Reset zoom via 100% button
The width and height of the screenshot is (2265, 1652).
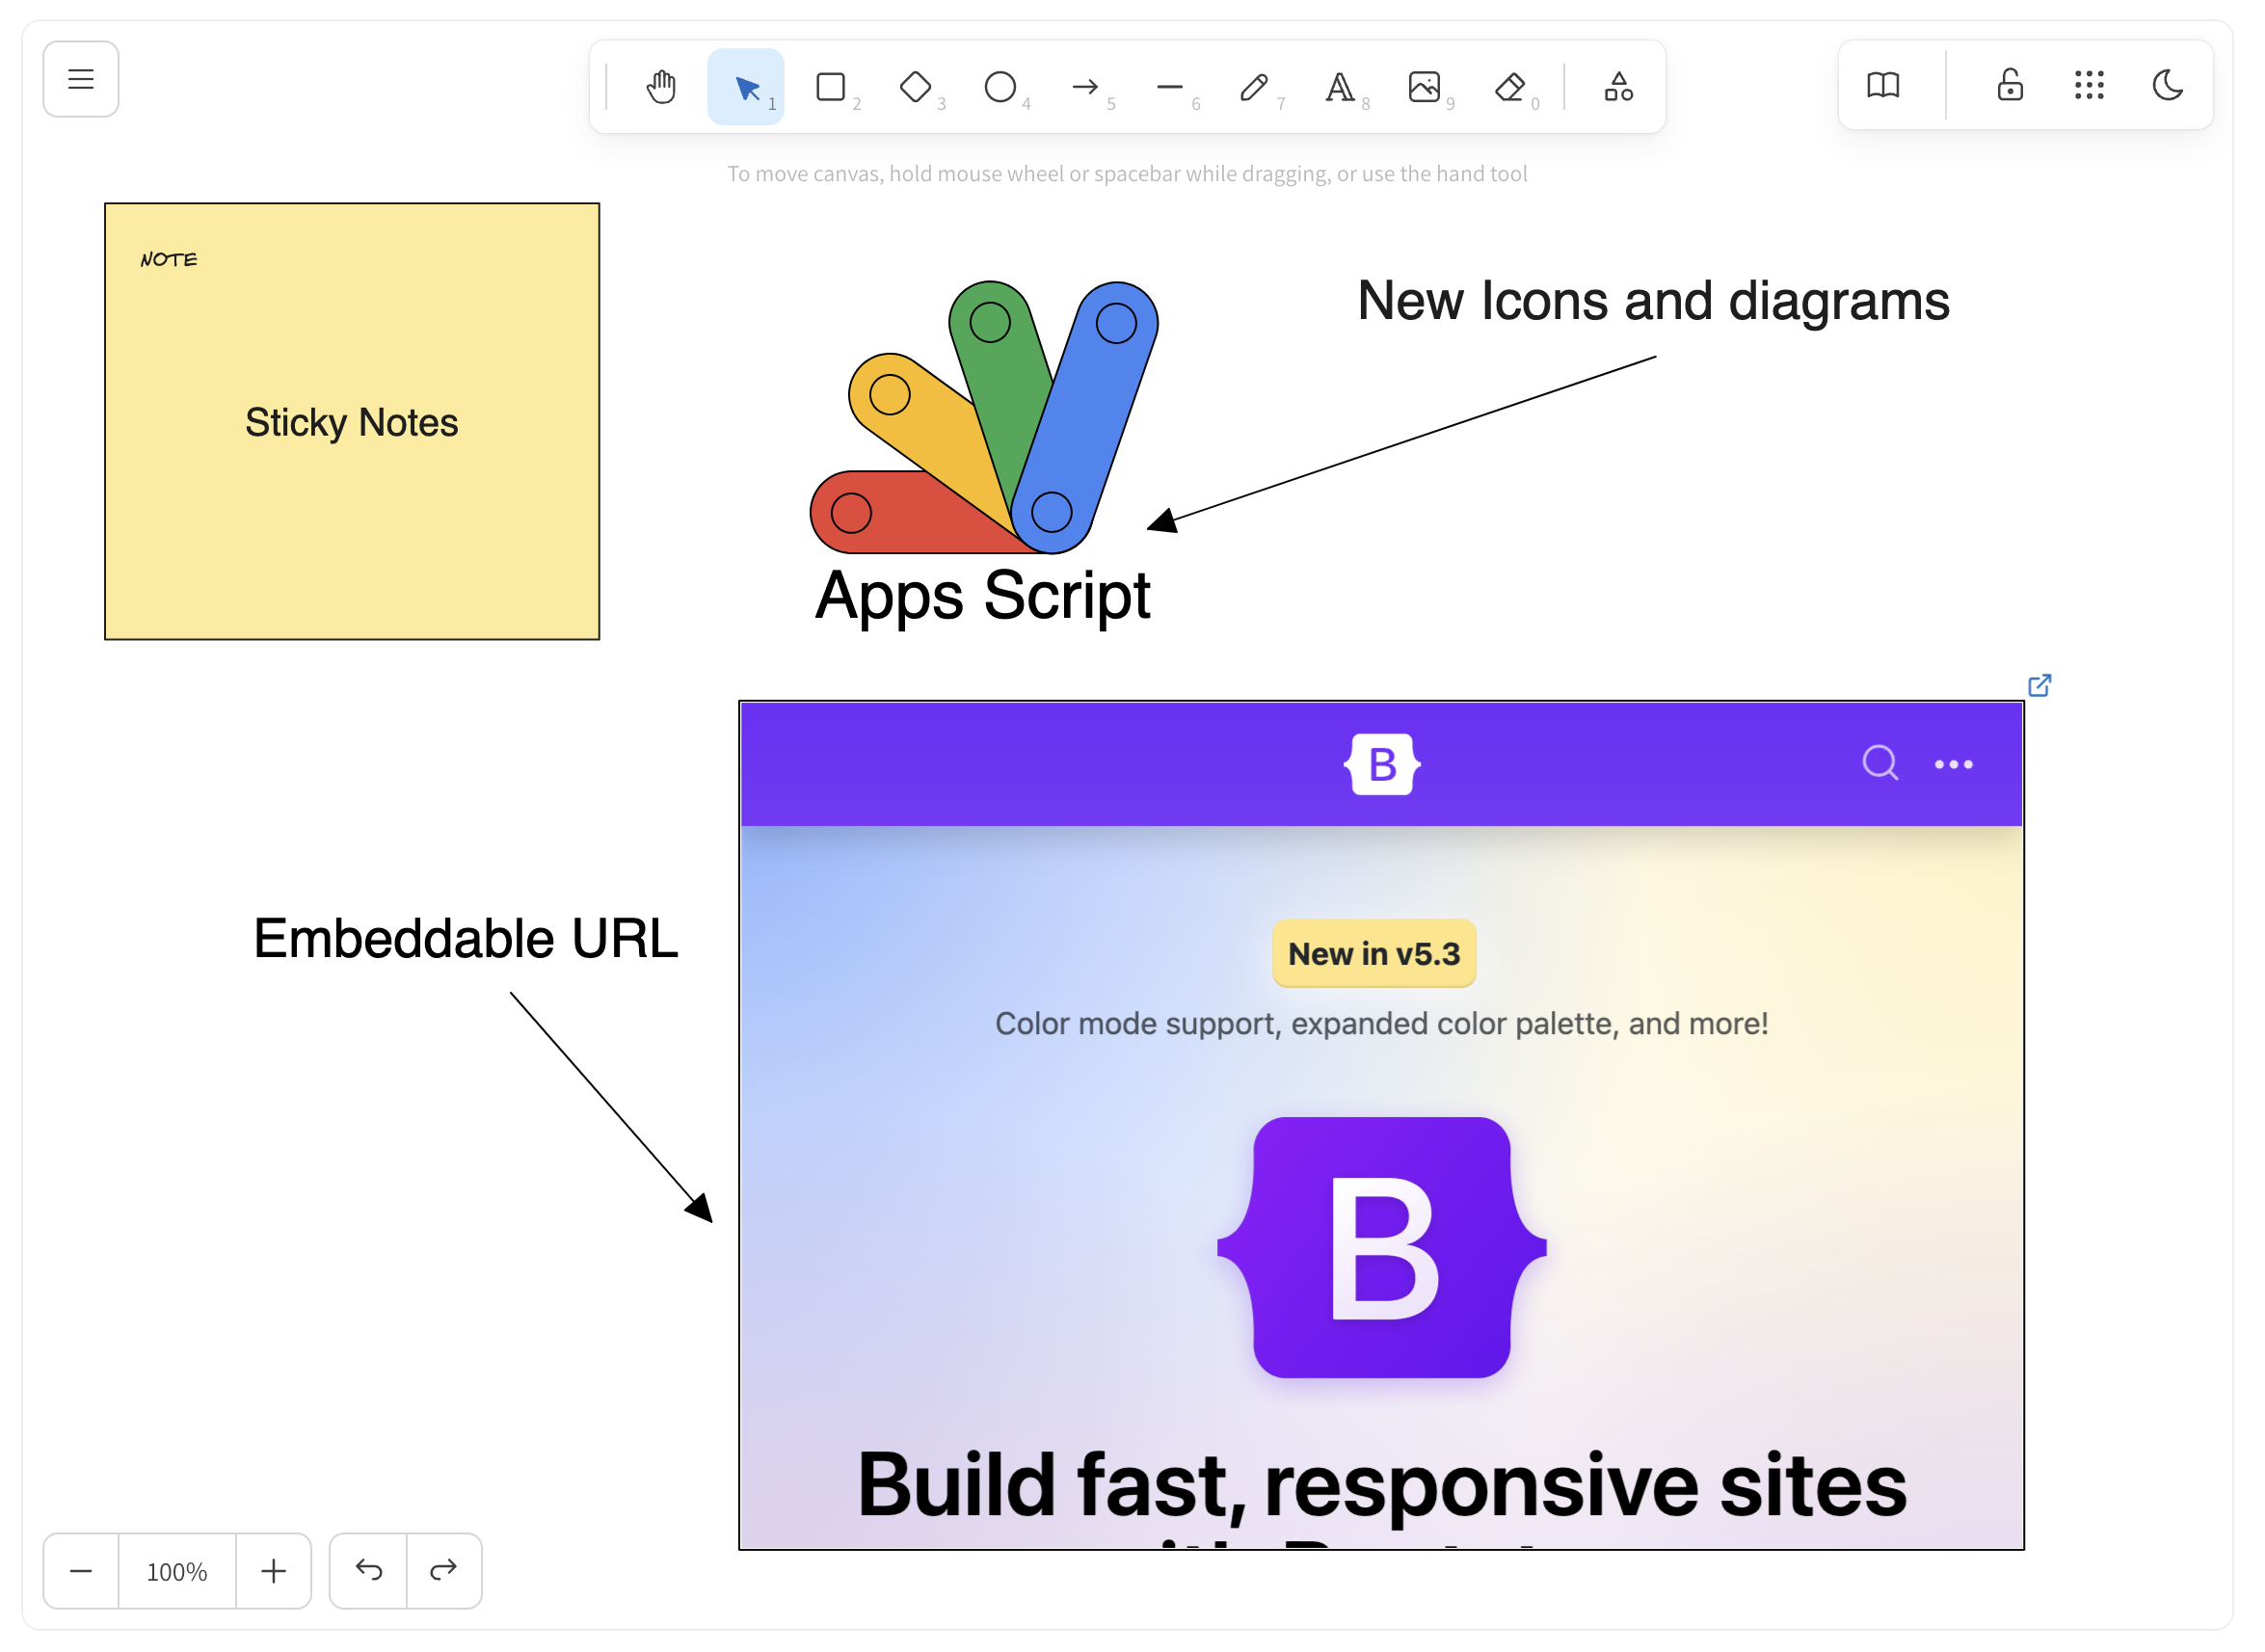(177, 1571)
